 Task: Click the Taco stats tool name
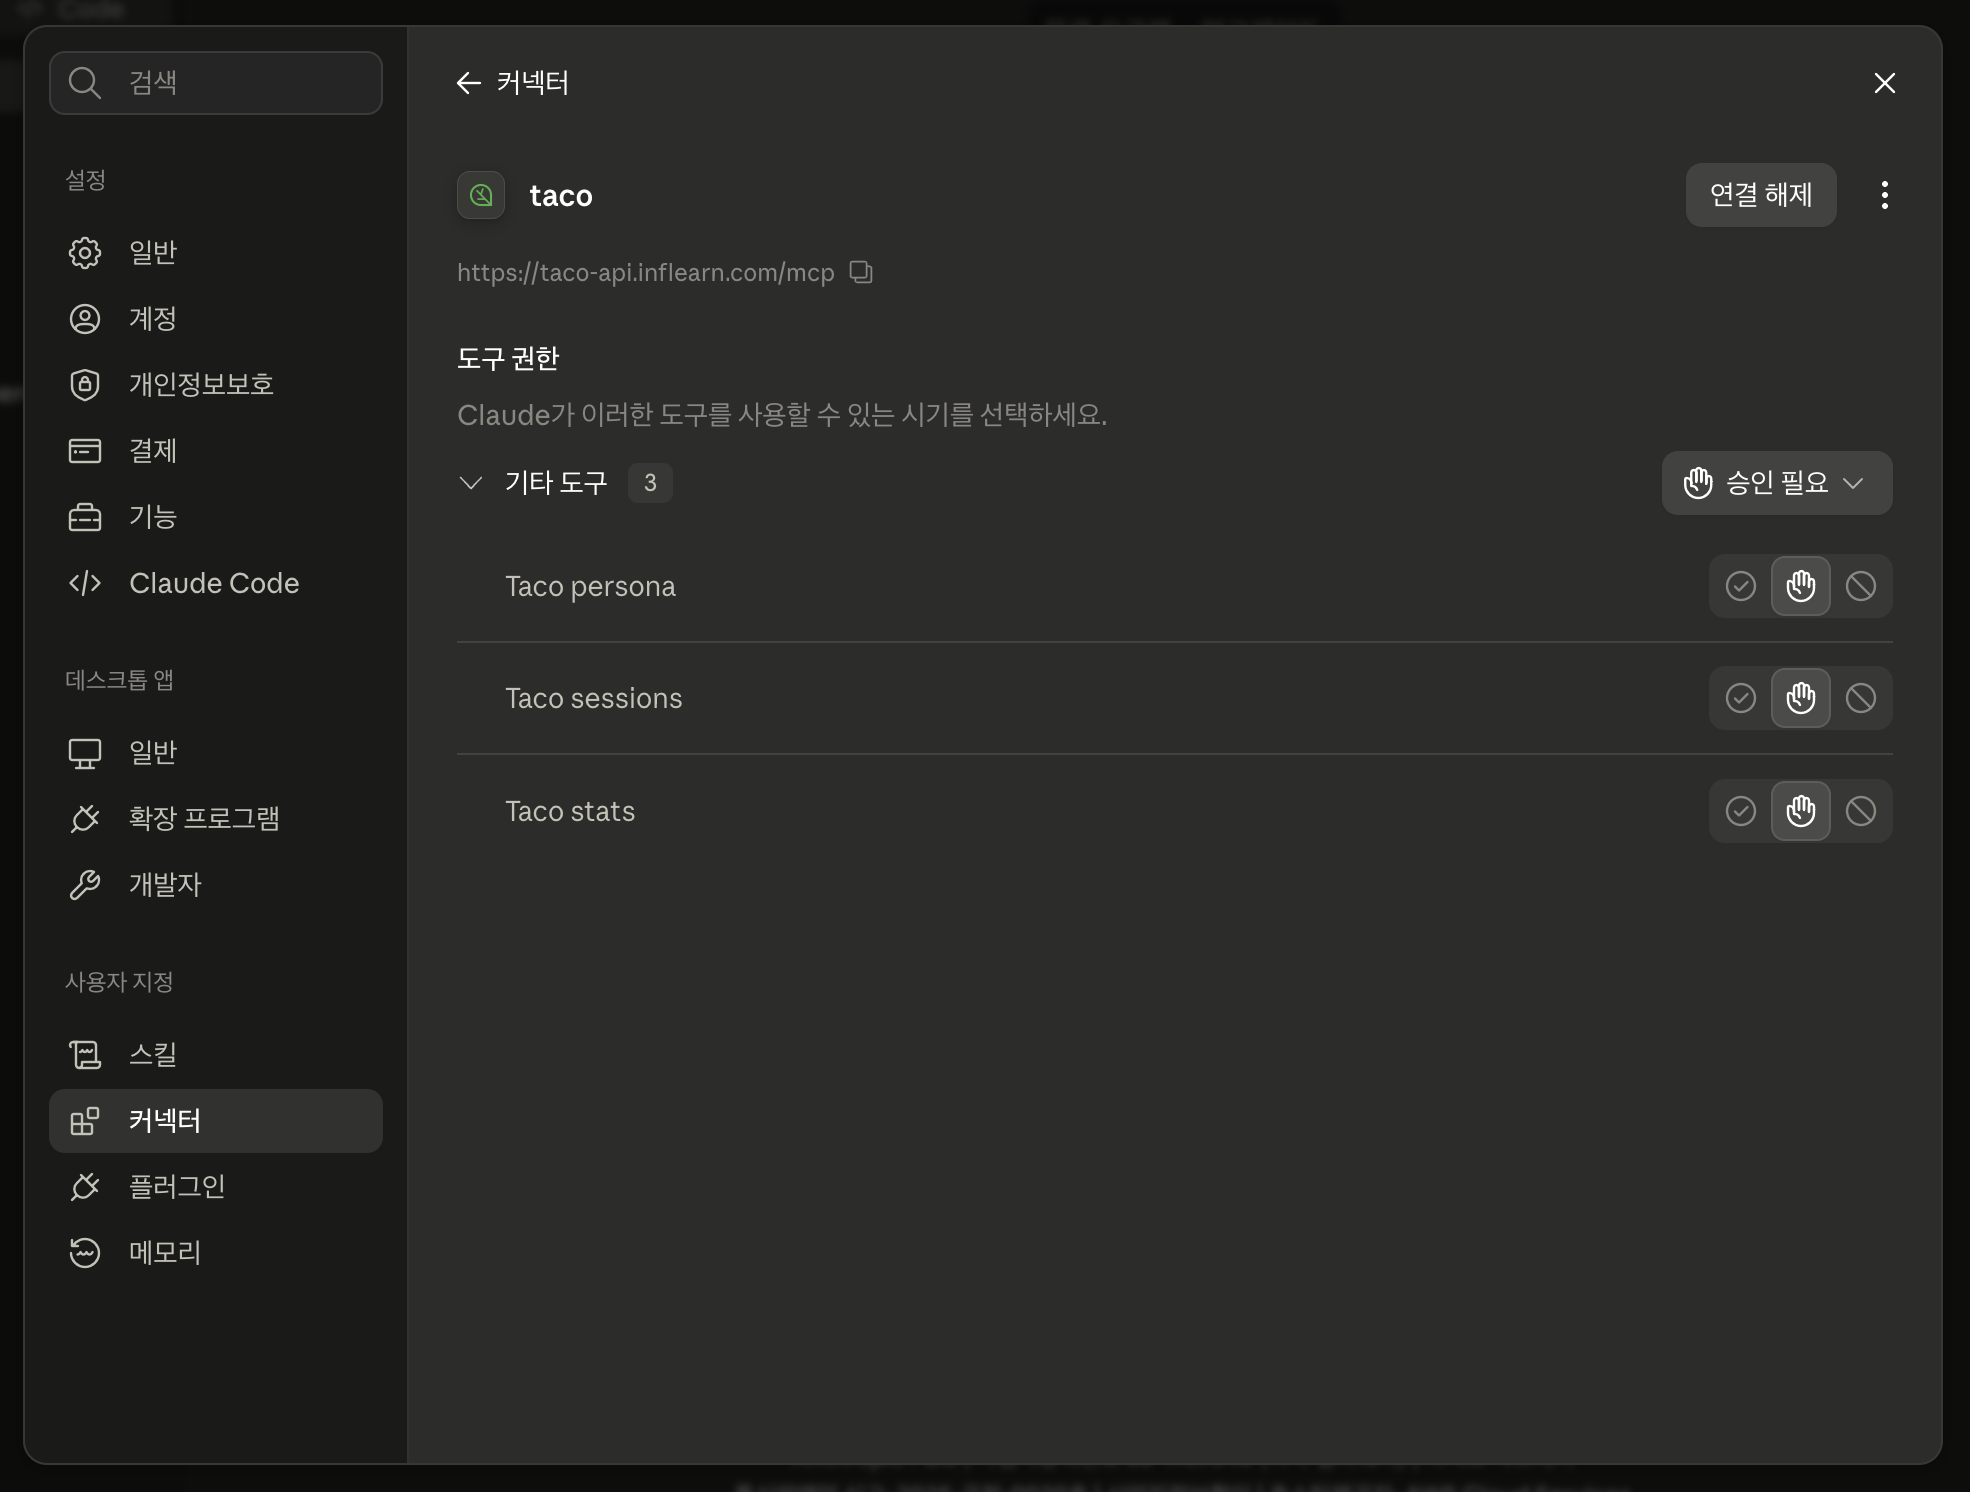pyautogui.click(x=570, y=811)
